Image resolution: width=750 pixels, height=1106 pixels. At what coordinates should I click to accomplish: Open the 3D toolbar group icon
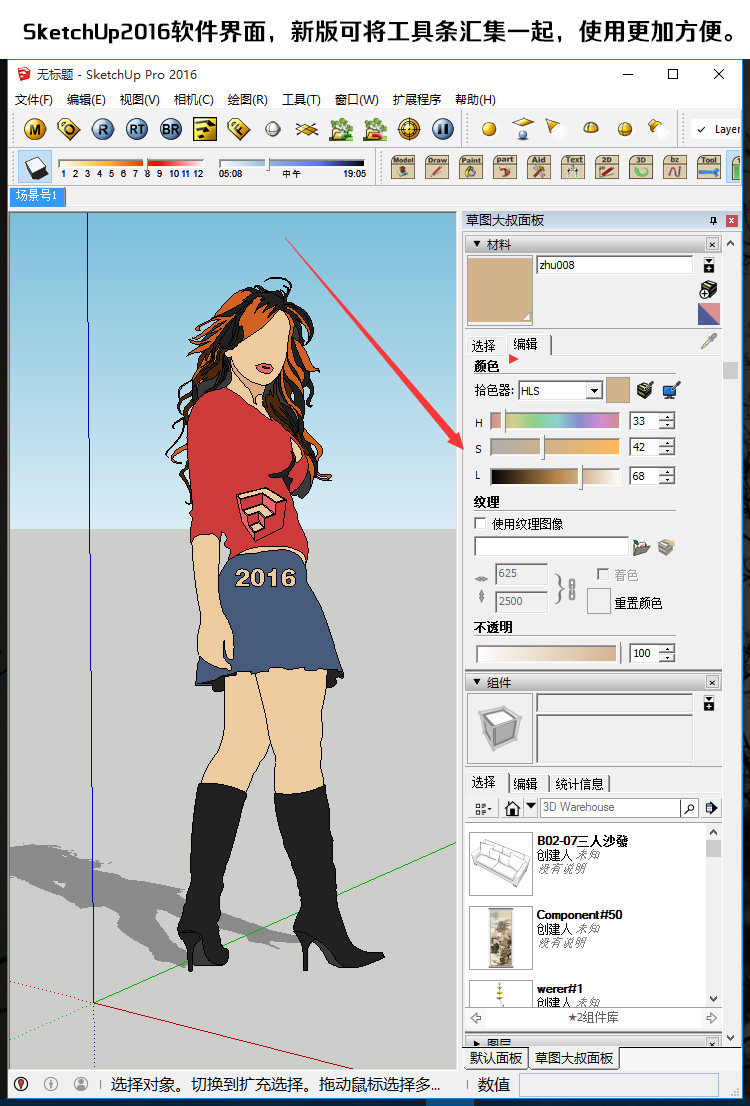[641, 167]
